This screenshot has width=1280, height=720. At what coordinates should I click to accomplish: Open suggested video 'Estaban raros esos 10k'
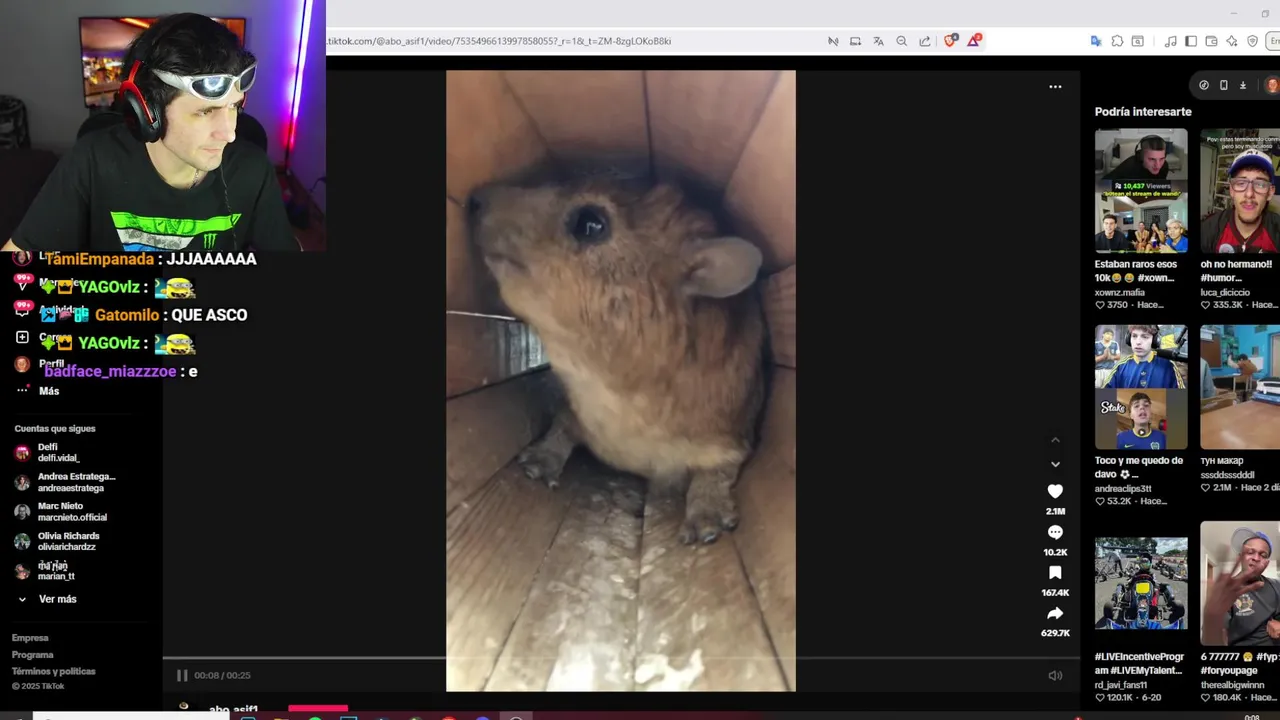coord(1141,190)
